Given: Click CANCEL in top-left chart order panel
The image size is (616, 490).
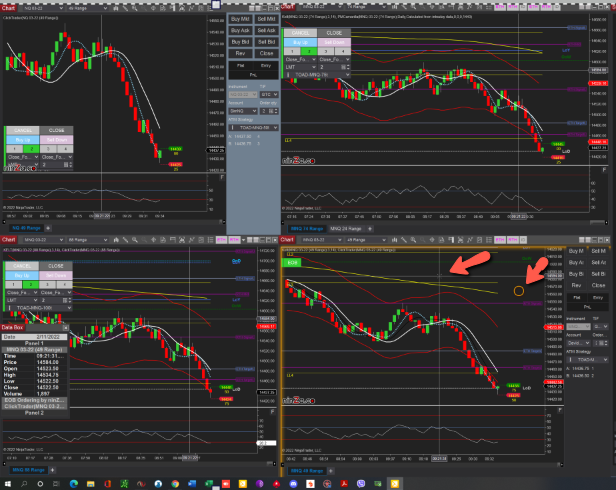Looking at the screenshot, I should tap(22, 130).
